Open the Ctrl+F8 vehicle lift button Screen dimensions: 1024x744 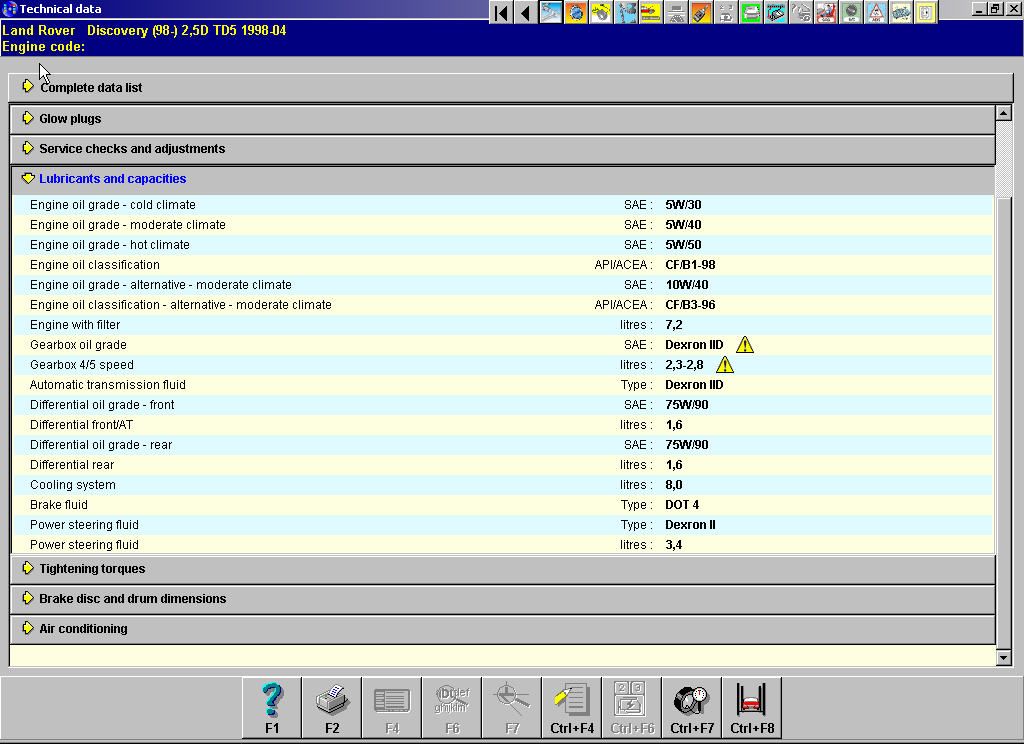752,708
